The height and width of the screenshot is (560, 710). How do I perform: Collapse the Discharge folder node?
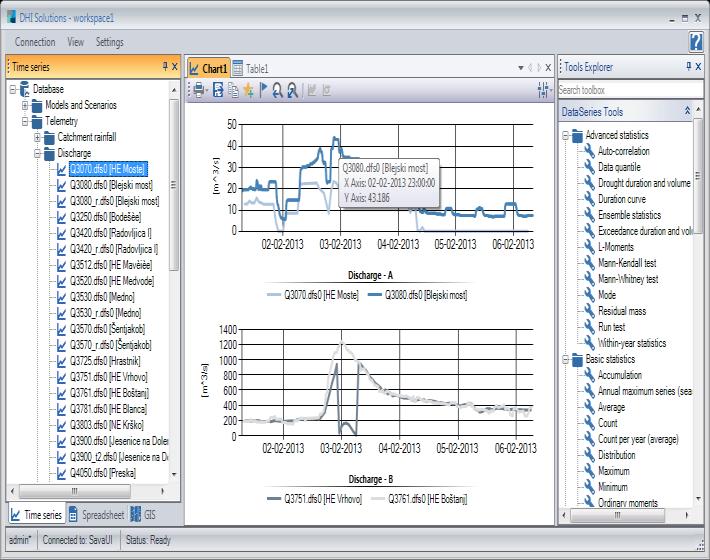[x=38, y=153]
